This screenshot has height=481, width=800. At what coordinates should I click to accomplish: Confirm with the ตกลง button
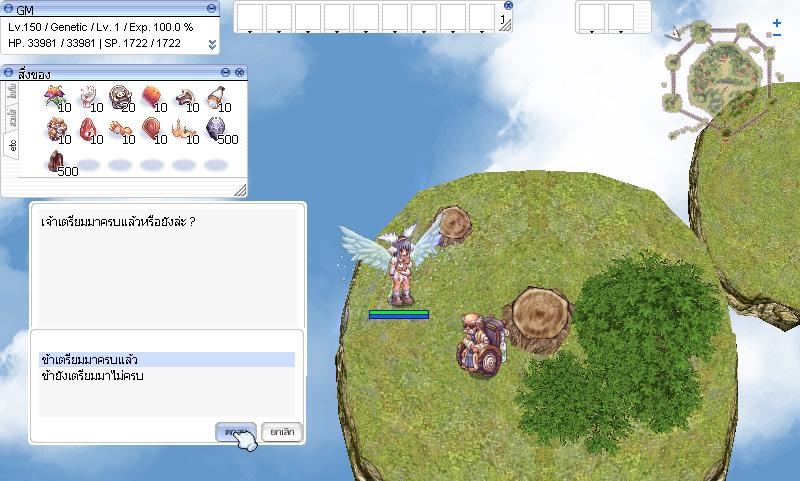click(236, 432)
